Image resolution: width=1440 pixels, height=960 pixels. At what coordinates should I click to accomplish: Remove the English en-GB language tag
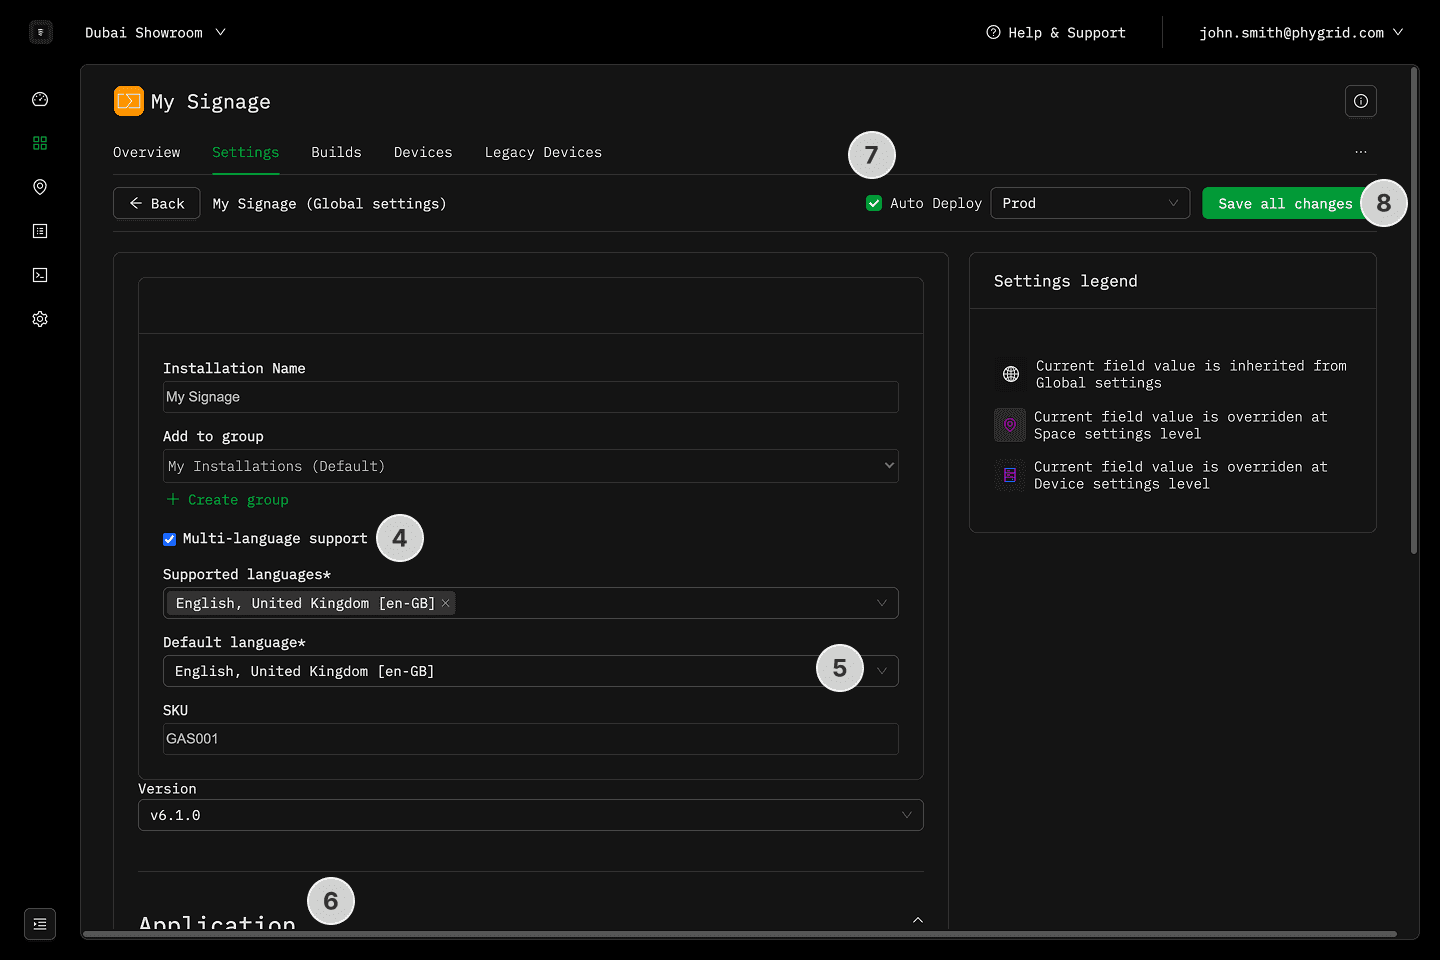coord(446,603)
